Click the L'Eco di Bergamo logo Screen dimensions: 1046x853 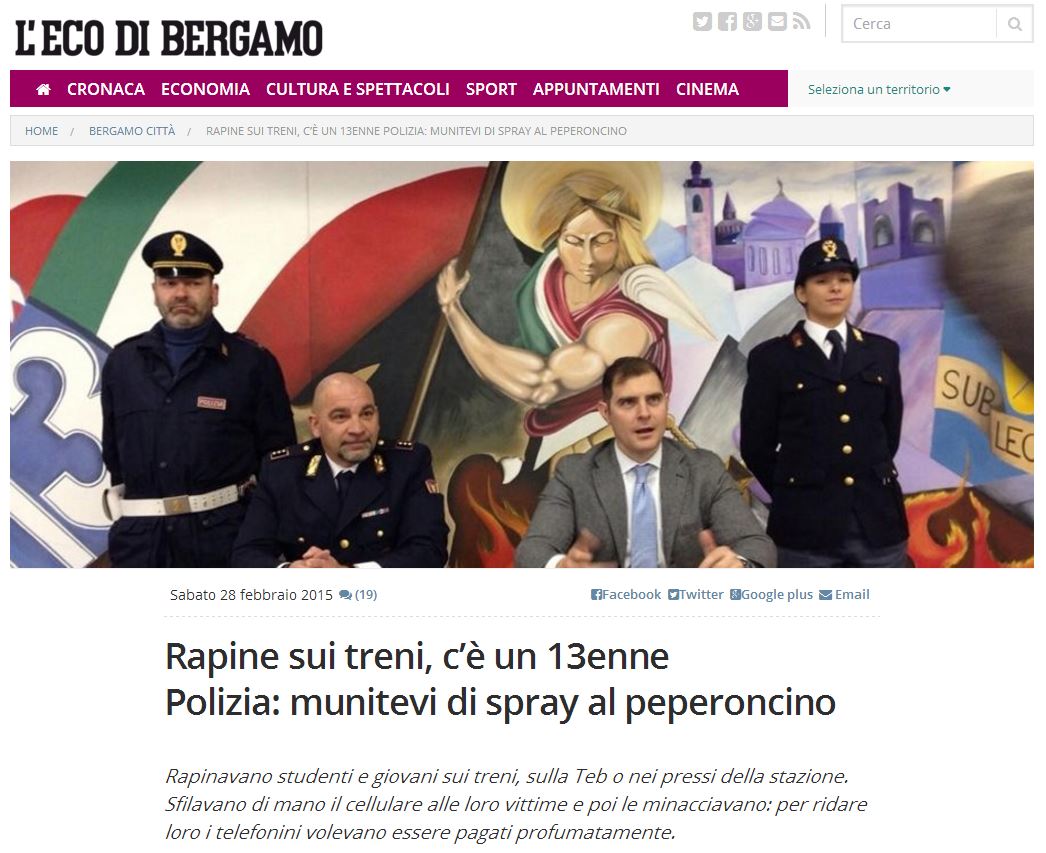[x=169, y=37]
